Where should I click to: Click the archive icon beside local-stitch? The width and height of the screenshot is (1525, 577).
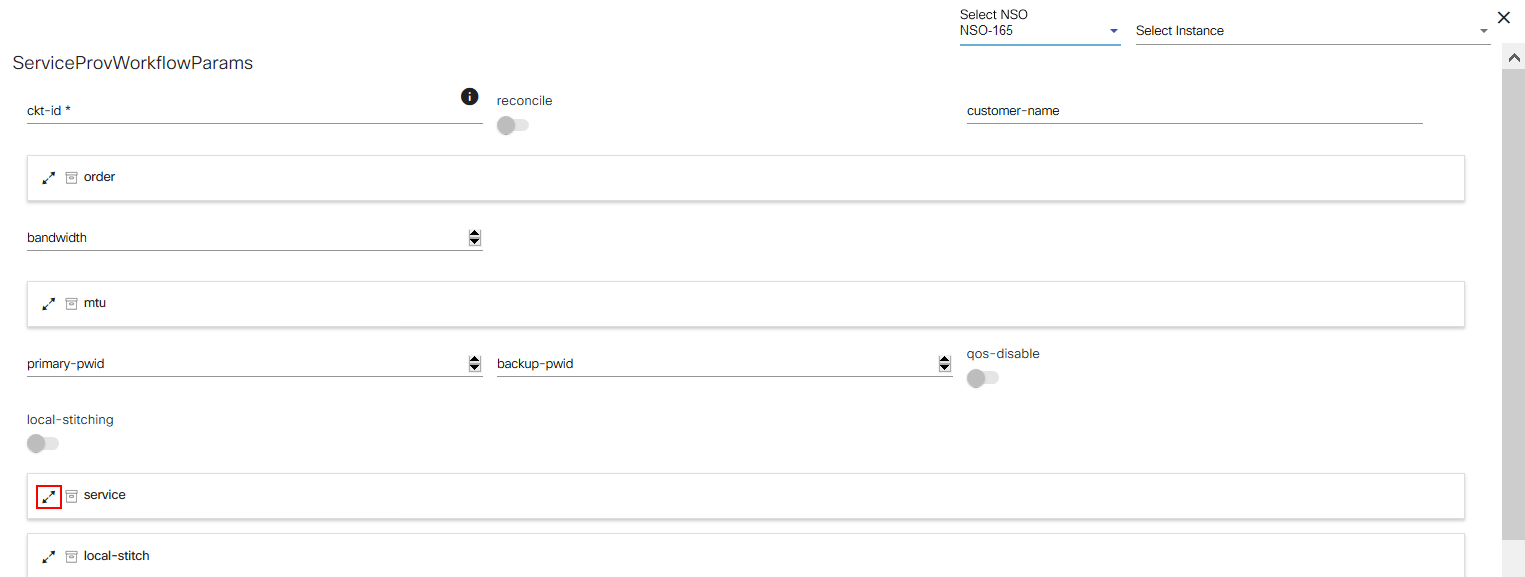tap(71, 556)
